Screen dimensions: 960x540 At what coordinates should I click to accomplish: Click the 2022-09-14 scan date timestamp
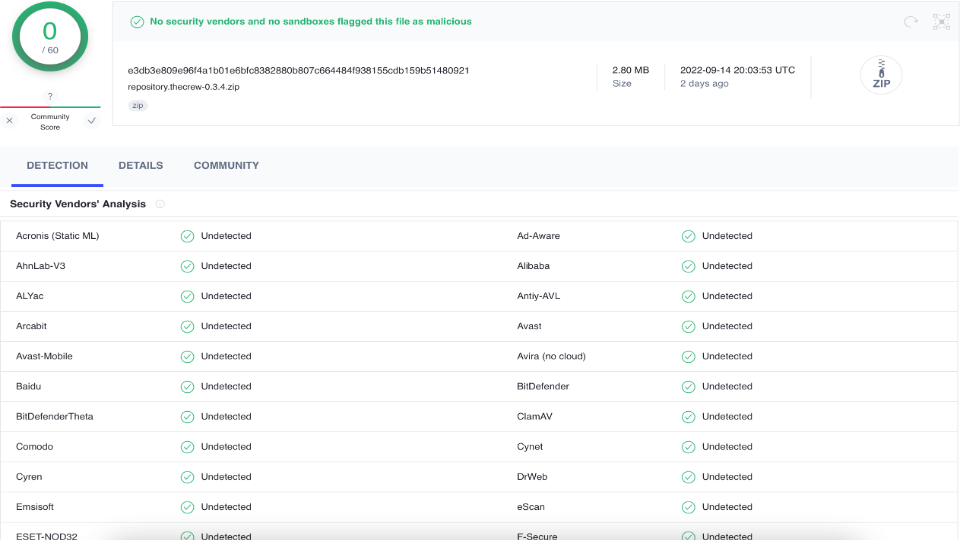[737, 70]
